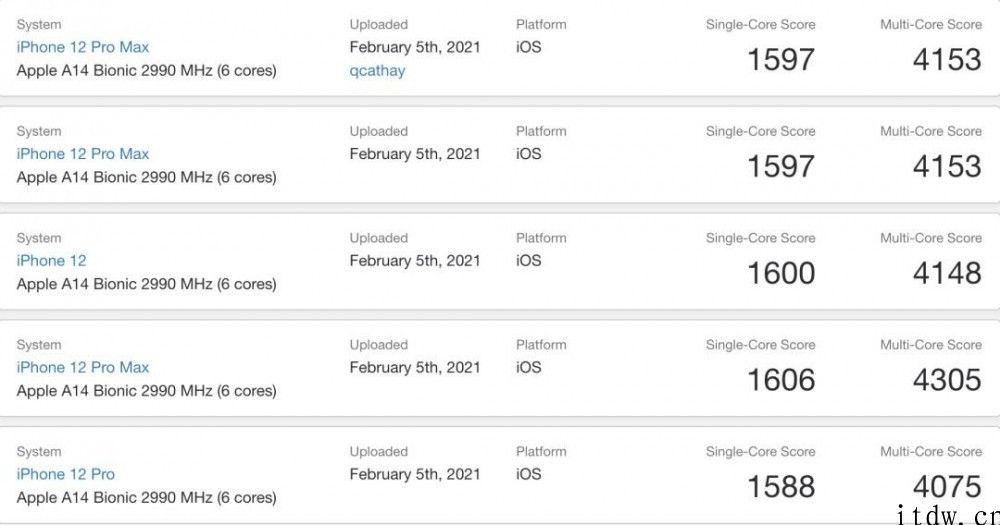Open the 1597-score iPhone 12 Pro Max without uploader name

[x=83, y=154]
